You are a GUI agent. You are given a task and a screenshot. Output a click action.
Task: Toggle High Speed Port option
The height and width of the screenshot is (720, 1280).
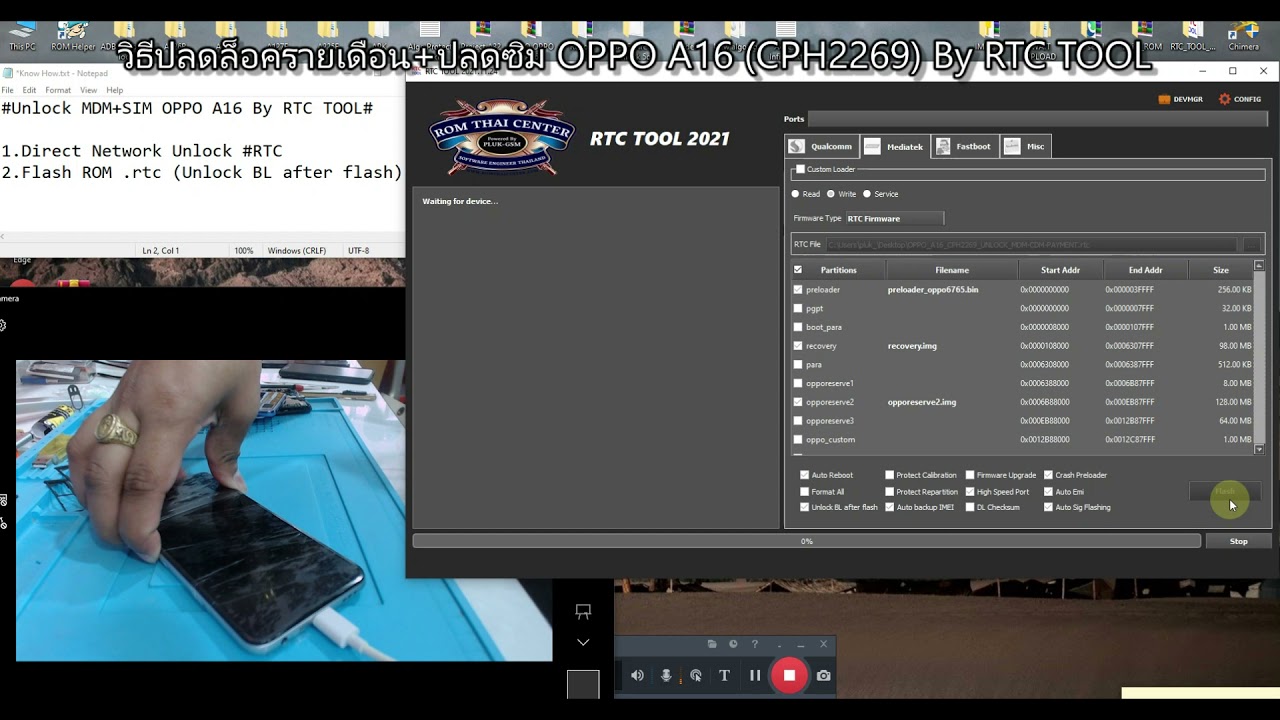pos(970,492)
